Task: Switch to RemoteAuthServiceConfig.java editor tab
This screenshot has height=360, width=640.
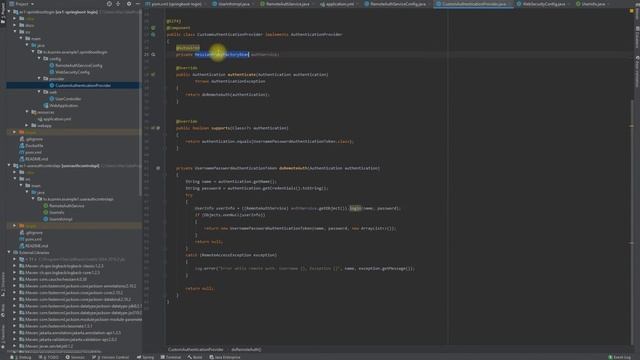Action: [397, 4]
